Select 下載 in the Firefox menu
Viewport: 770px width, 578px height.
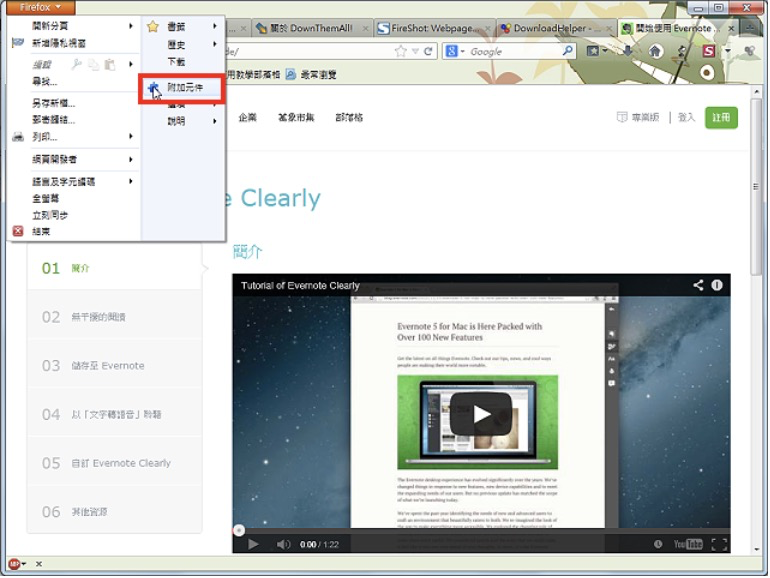tap(176, 62)
